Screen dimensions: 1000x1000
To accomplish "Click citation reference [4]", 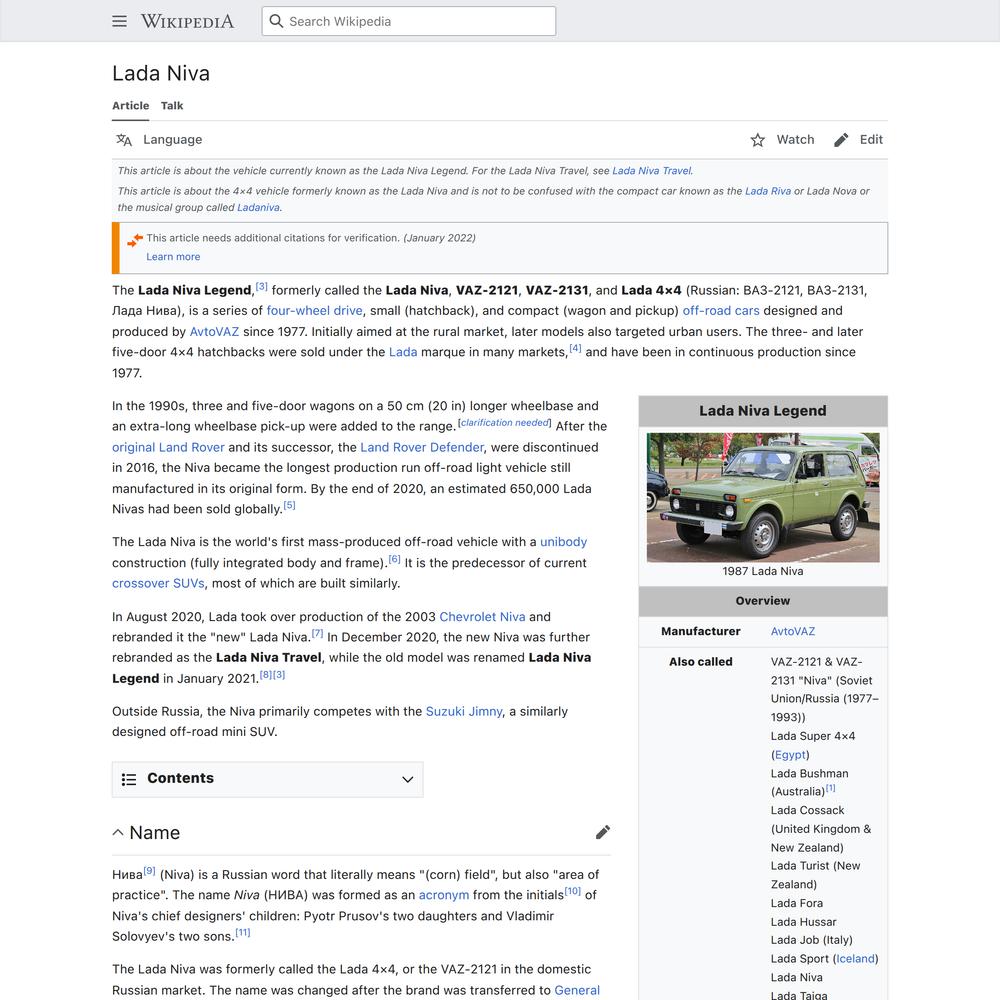I will [x=575, y=348].
